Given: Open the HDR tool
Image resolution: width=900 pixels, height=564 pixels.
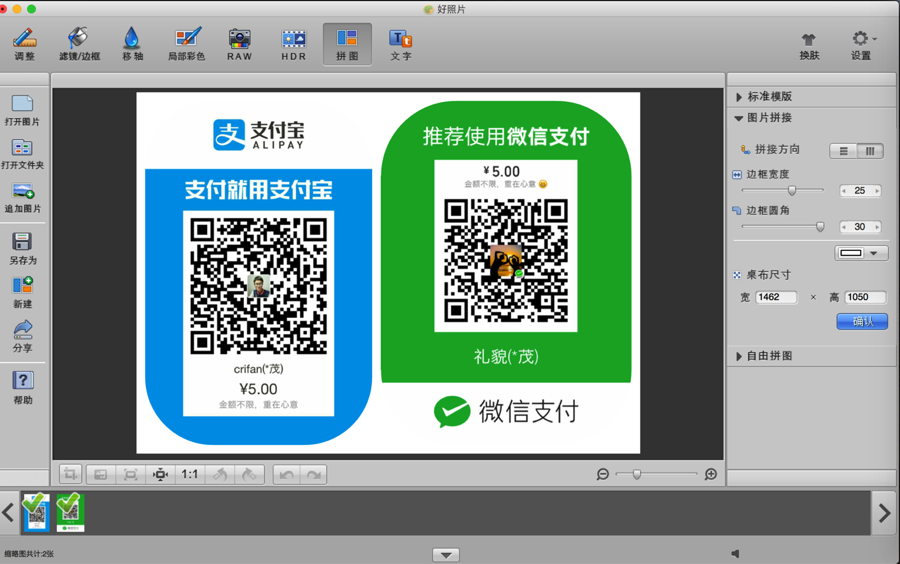Looking at the screenshot, I should coord(293,44).
